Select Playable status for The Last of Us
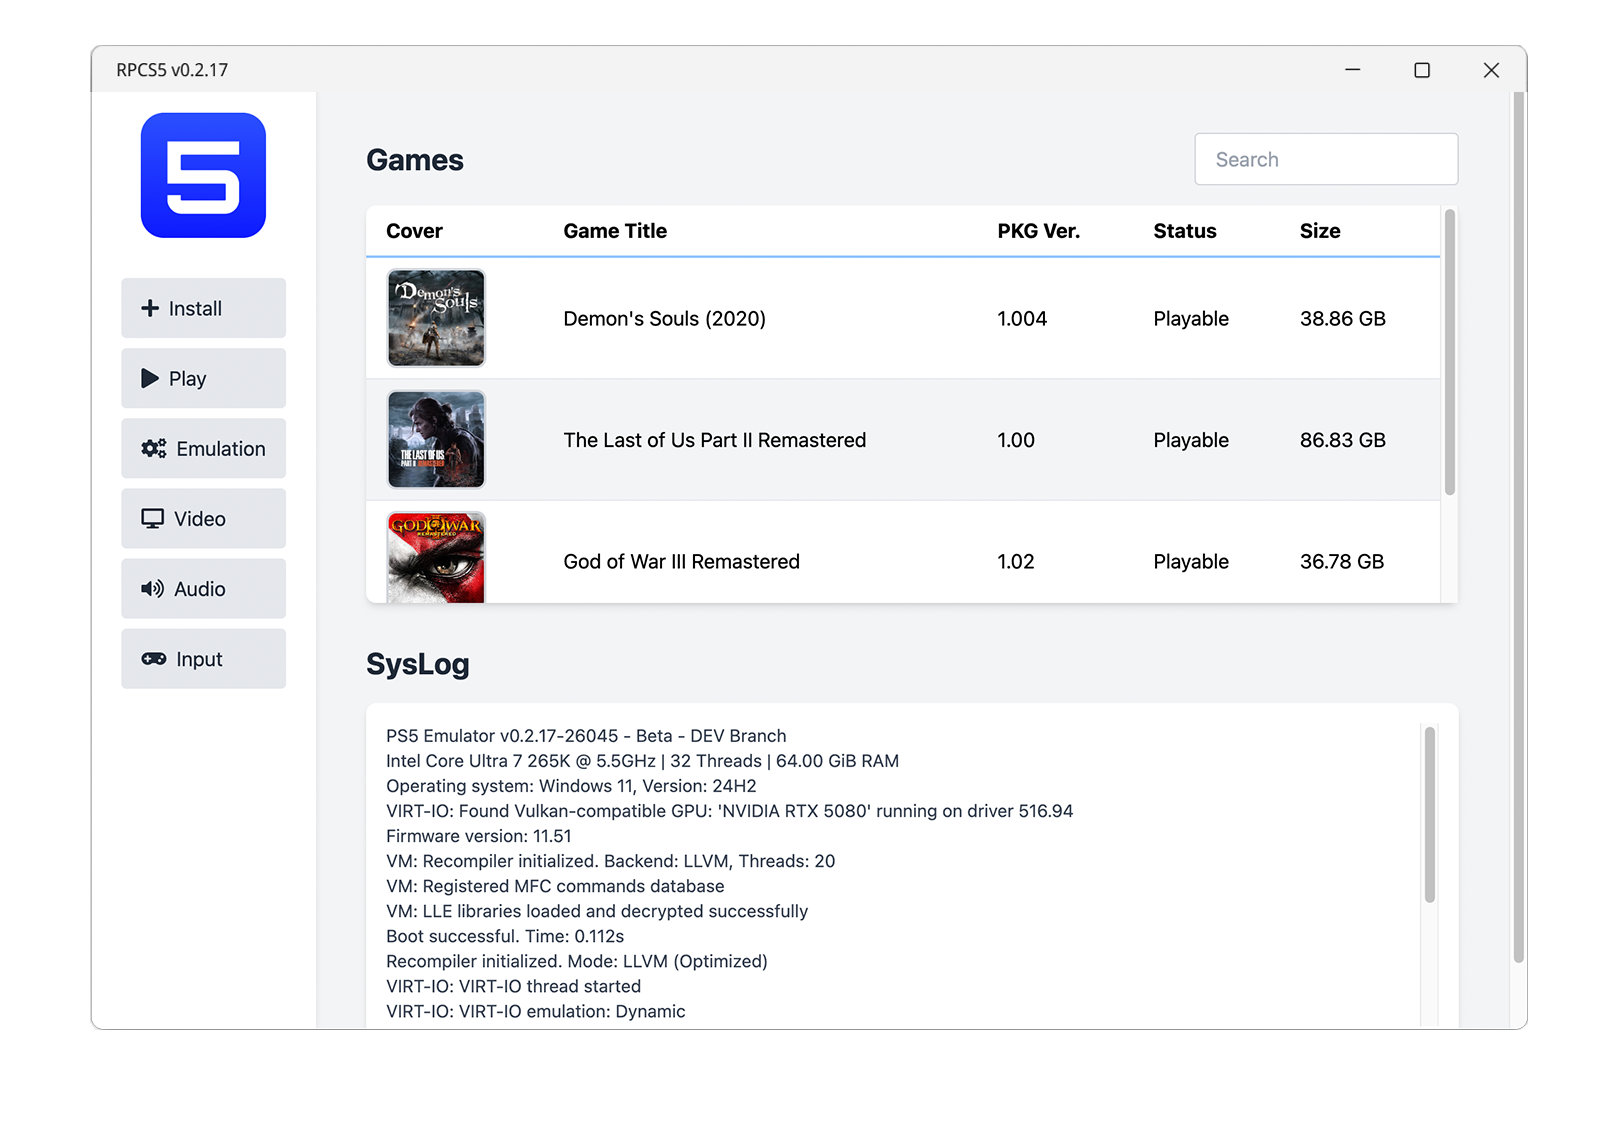 (x=1189, y=440)
